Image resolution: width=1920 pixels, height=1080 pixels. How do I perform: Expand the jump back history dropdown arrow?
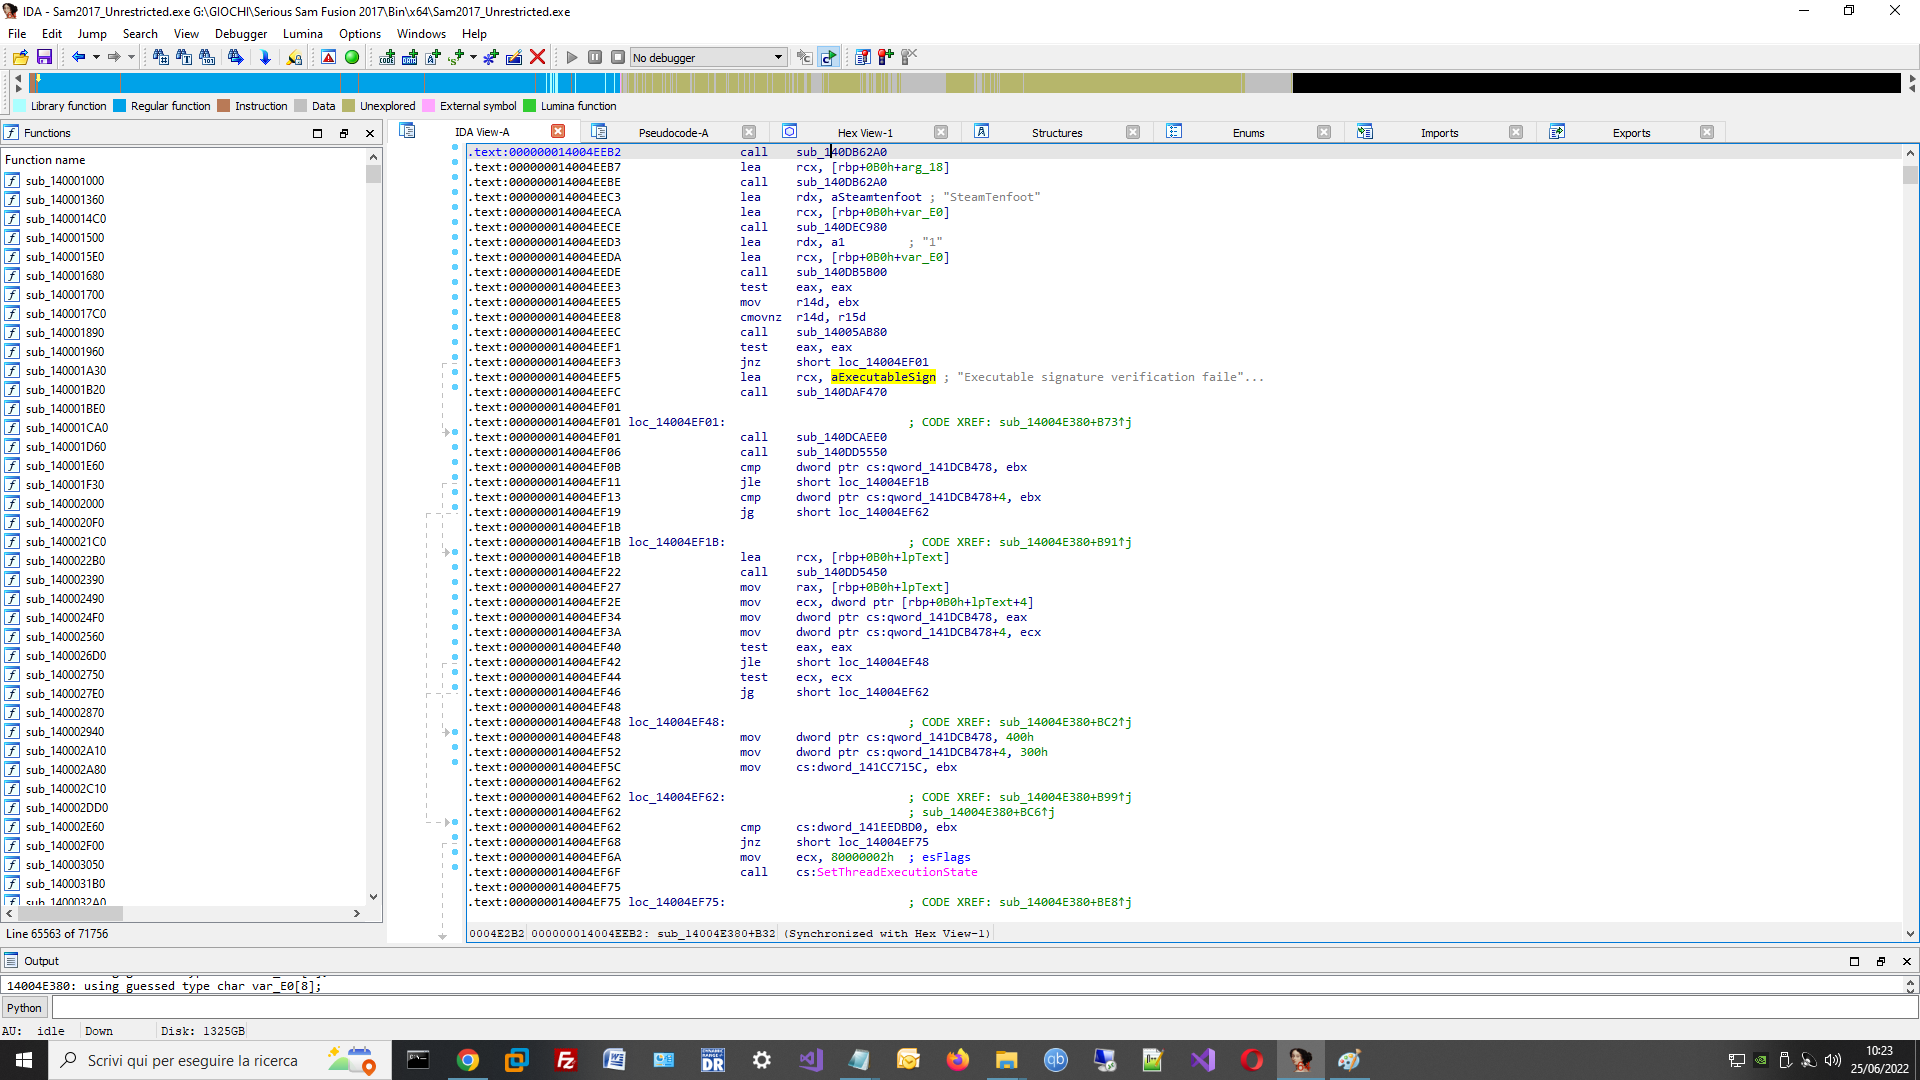pyautogui.click(x=96, y=57)
